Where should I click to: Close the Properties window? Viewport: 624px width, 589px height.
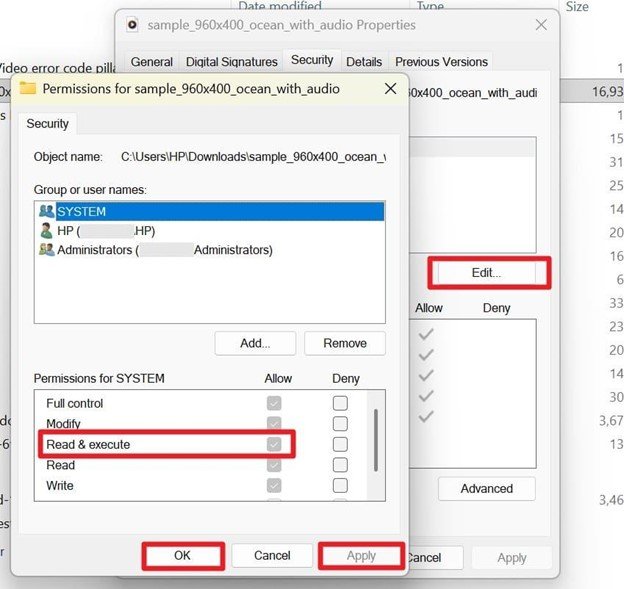541,25
